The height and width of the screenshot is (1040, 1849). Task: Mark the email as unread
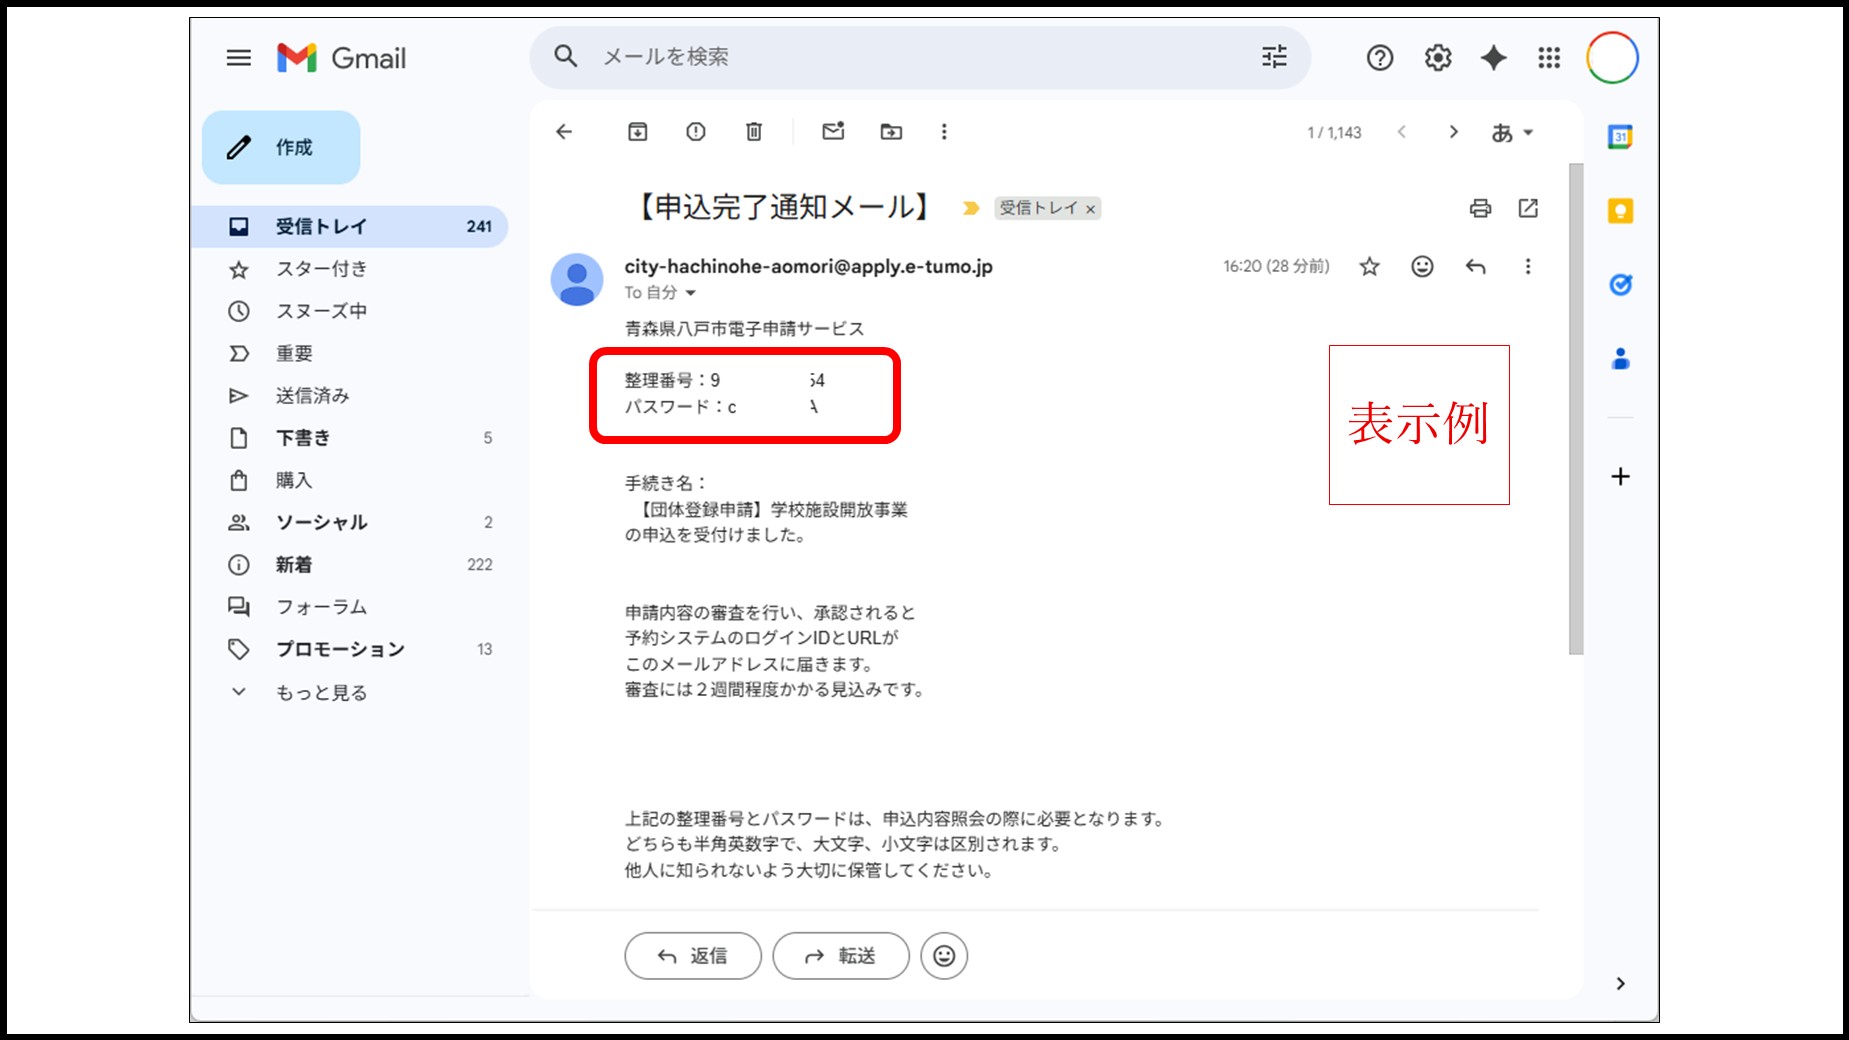click(833, 131)
